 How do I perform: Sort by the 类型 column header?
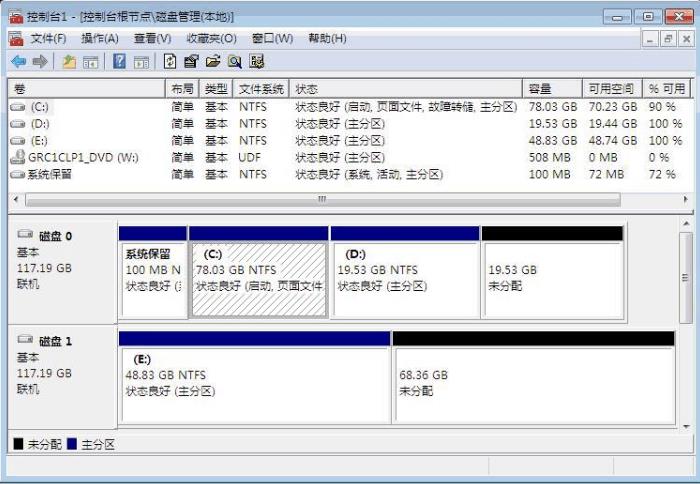tap(216, 89)
